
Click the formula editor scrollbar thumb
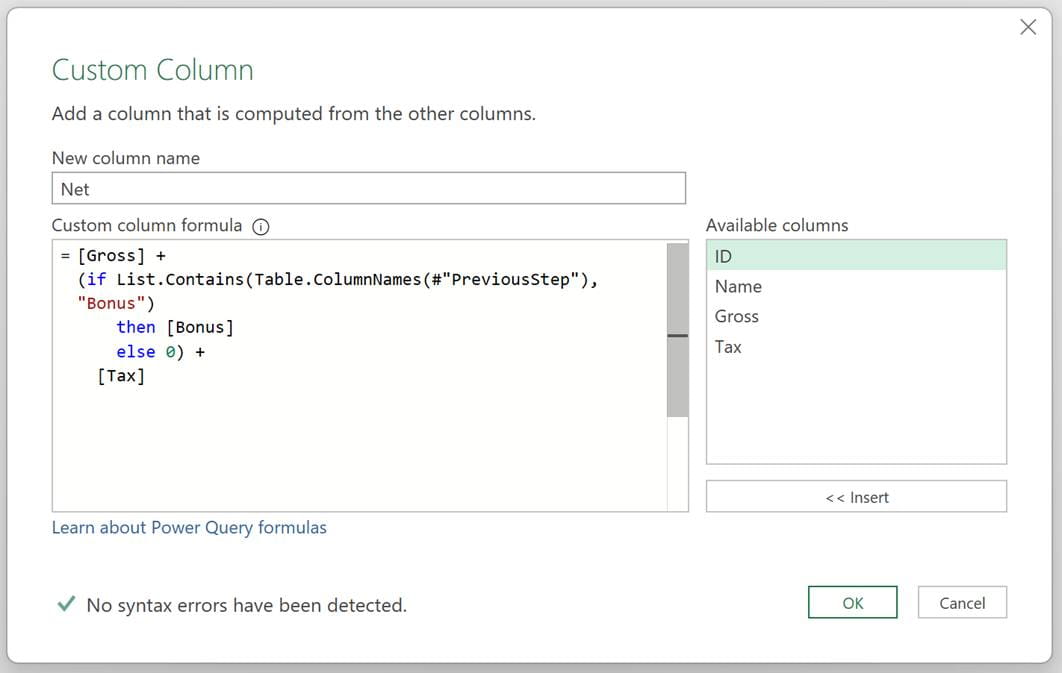click(x=677, y=330)
